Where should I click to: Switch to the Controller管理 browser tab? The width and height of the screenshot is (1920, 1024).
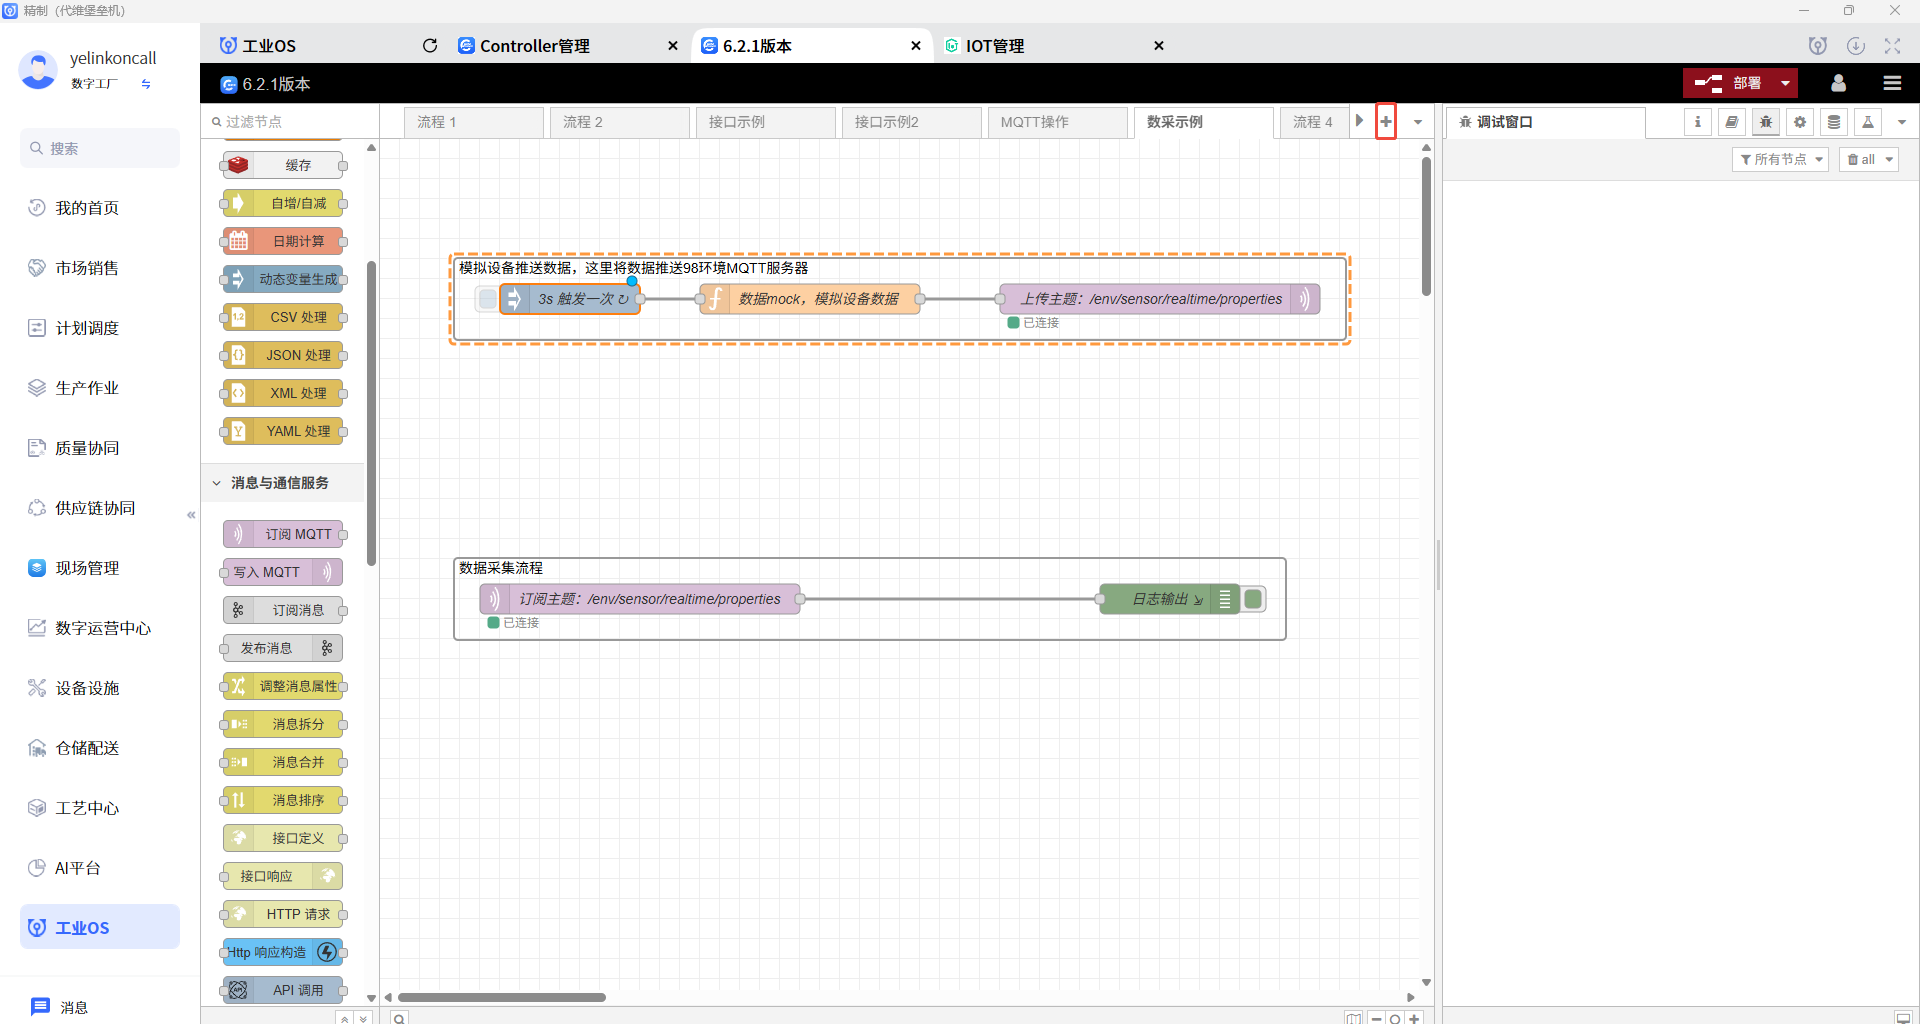coord(535,46)
